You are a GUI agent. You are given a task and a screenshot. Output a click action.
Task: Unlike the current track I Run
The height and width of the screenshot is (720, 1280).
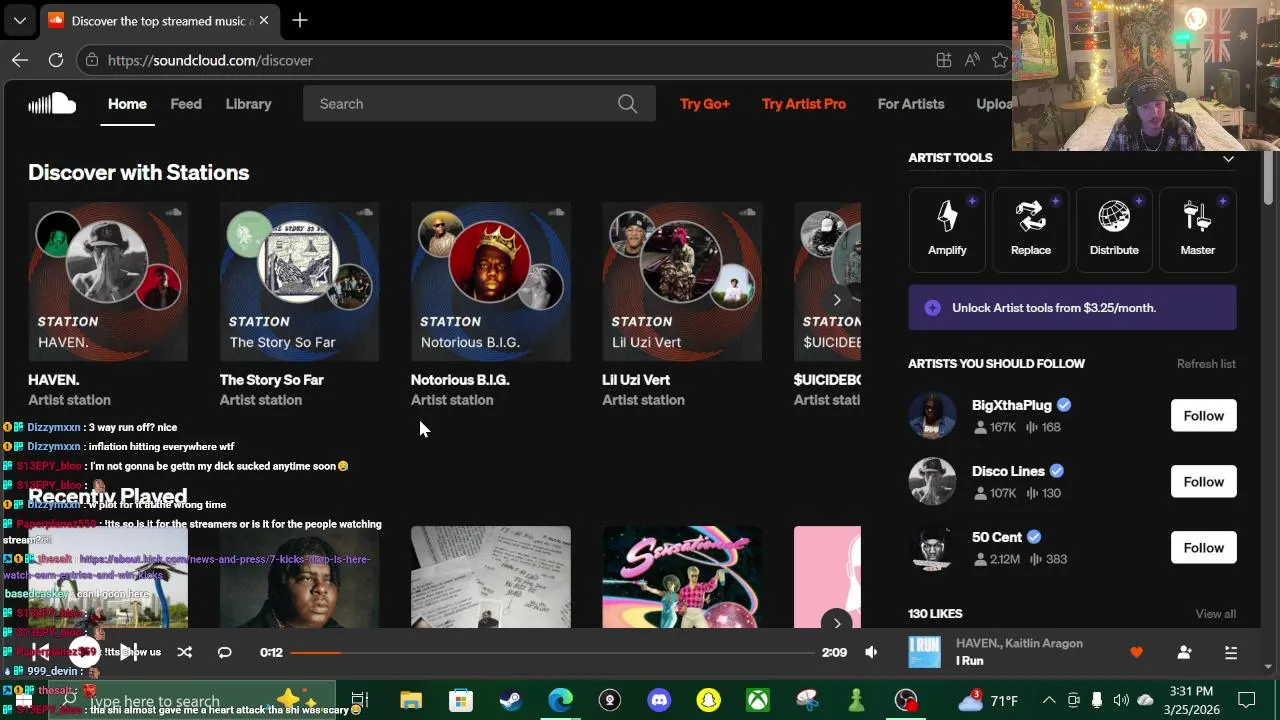tap(1136, 652)
